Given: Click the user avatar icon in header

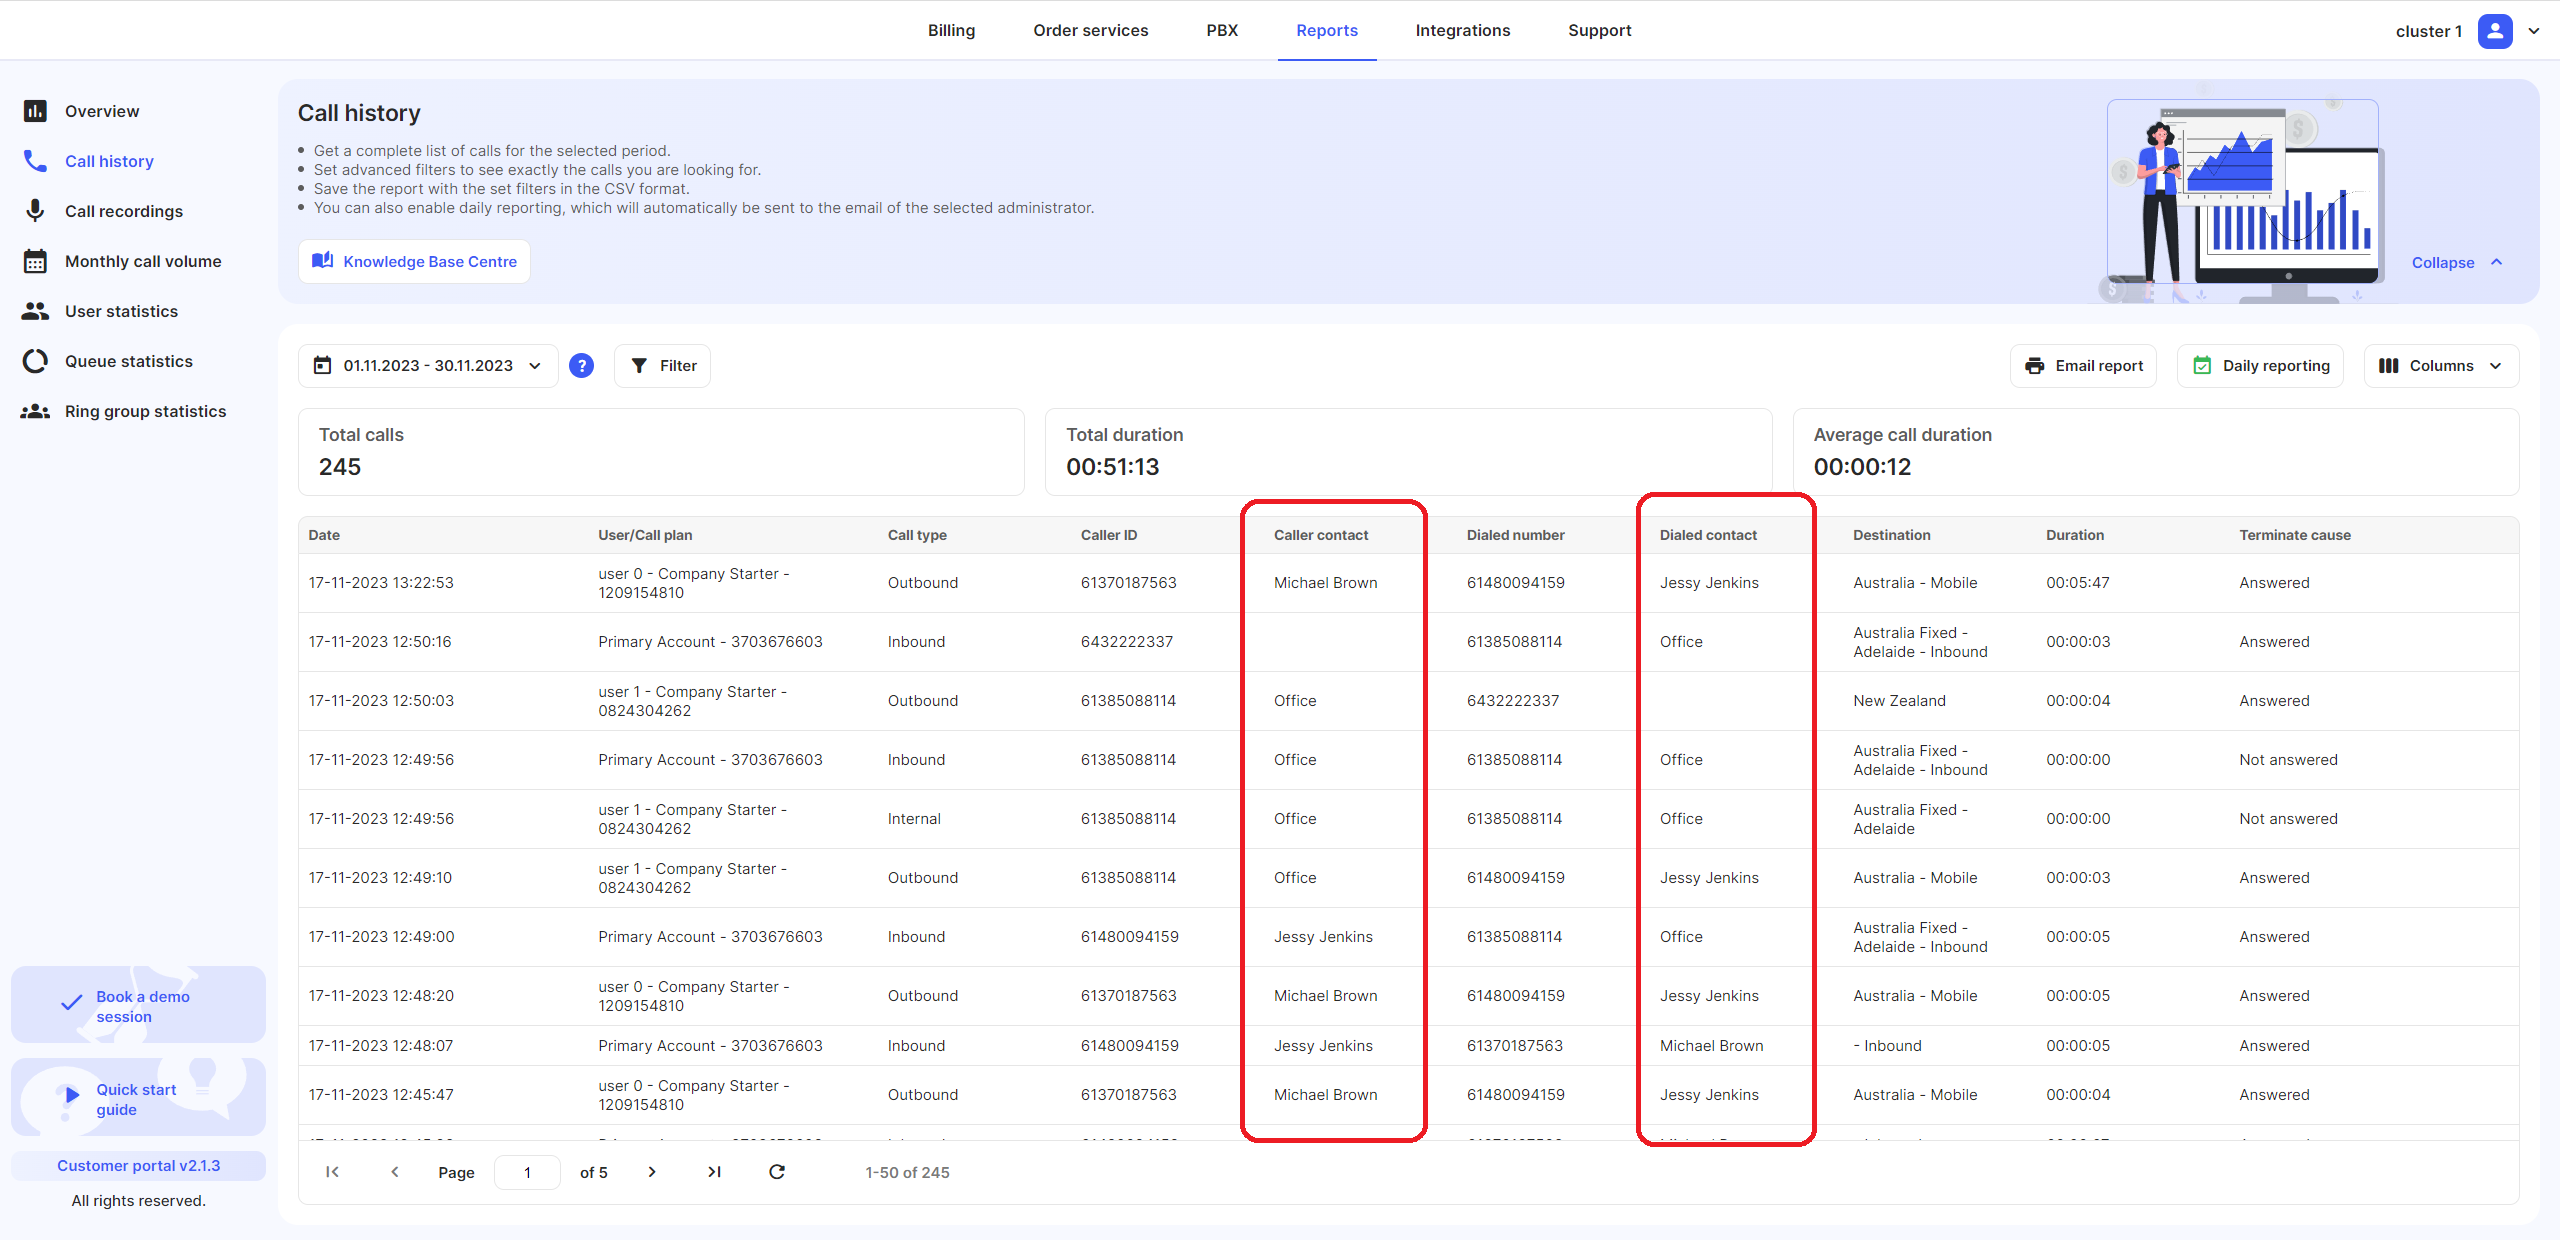Looking at the screenshot, I should (x=2495, y=31).
